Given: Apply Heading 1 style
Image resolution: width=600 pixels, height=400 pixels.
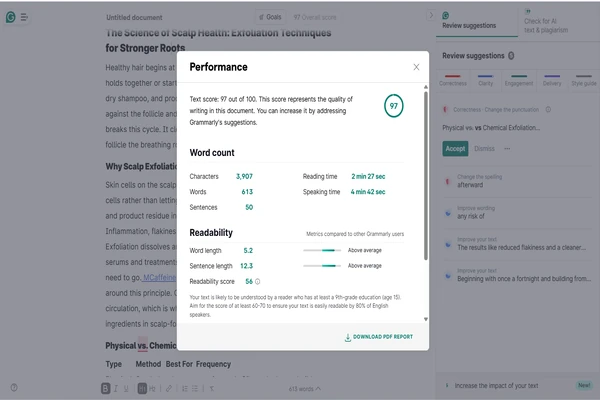Looking at the screenshot, I should (142, 388).
